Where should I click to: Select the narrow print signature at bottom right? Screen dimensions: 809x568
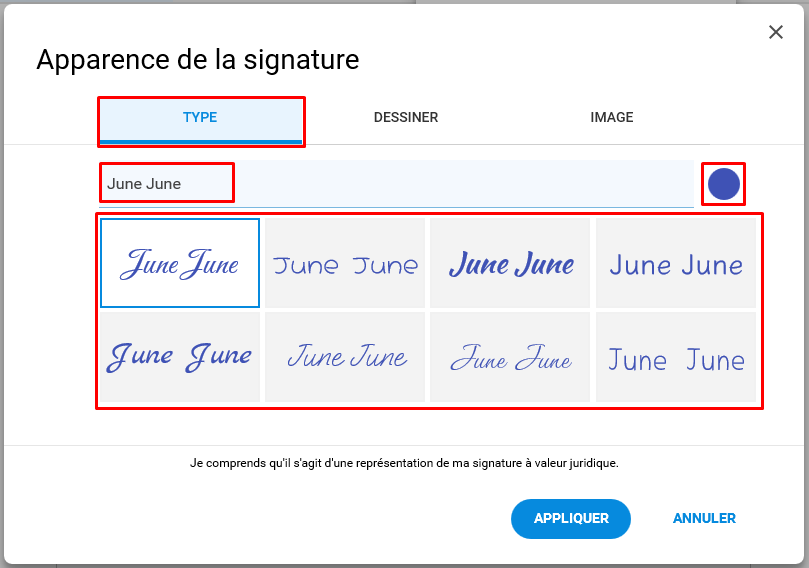click(676, 356)
